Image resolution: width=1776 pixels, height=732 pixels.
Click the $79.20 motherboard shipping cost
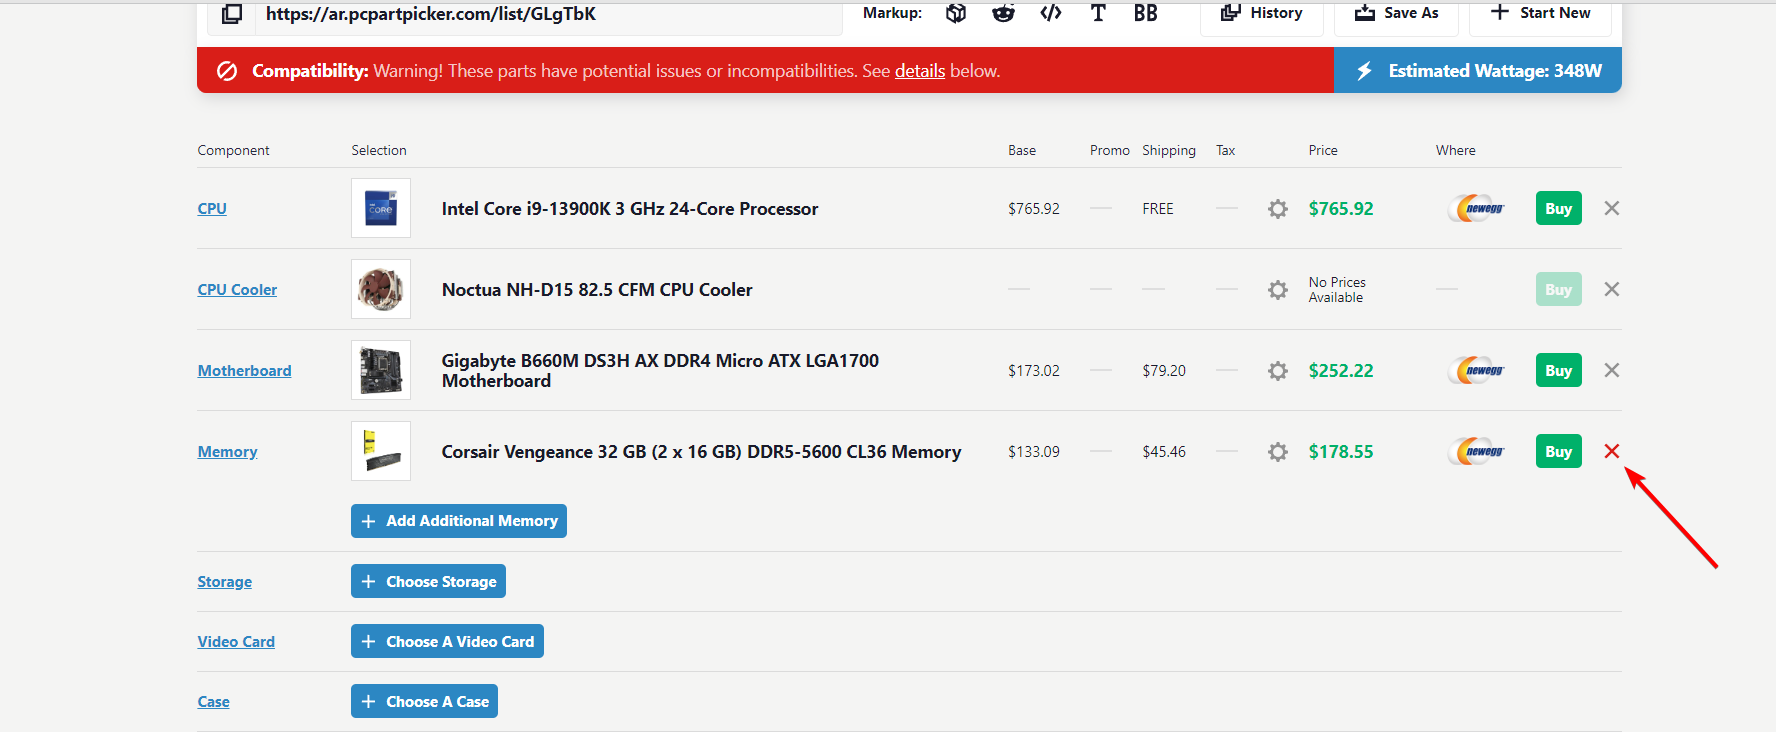point(1164,370)
